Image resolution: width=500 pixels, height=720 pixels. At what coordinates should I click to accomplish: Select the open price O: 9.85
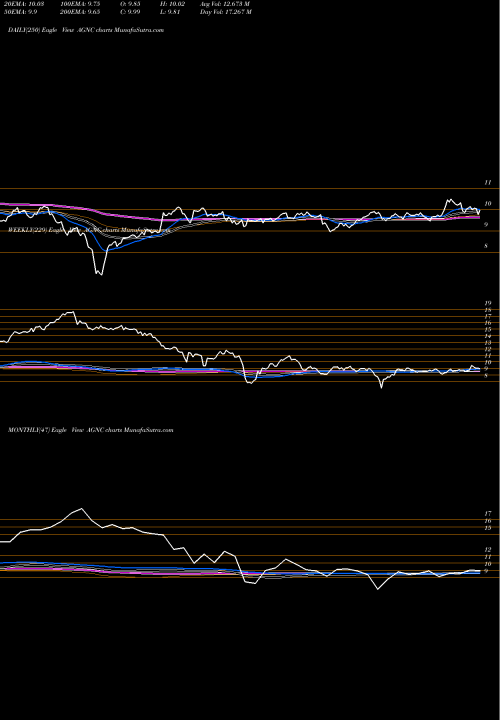click(x=130, y=4)
